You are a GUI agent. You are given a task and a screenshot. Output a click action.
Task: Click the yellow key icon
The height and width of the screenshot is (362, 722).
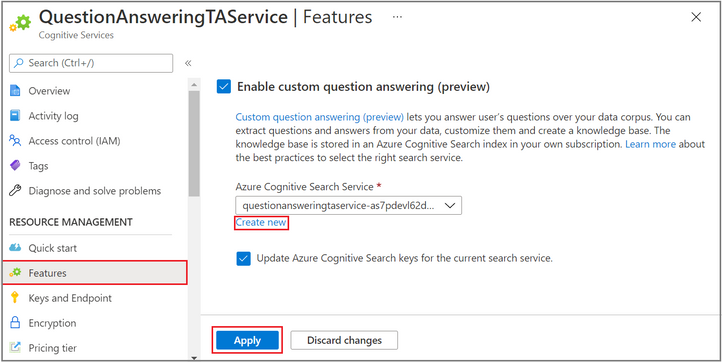[x=15, y=298]
